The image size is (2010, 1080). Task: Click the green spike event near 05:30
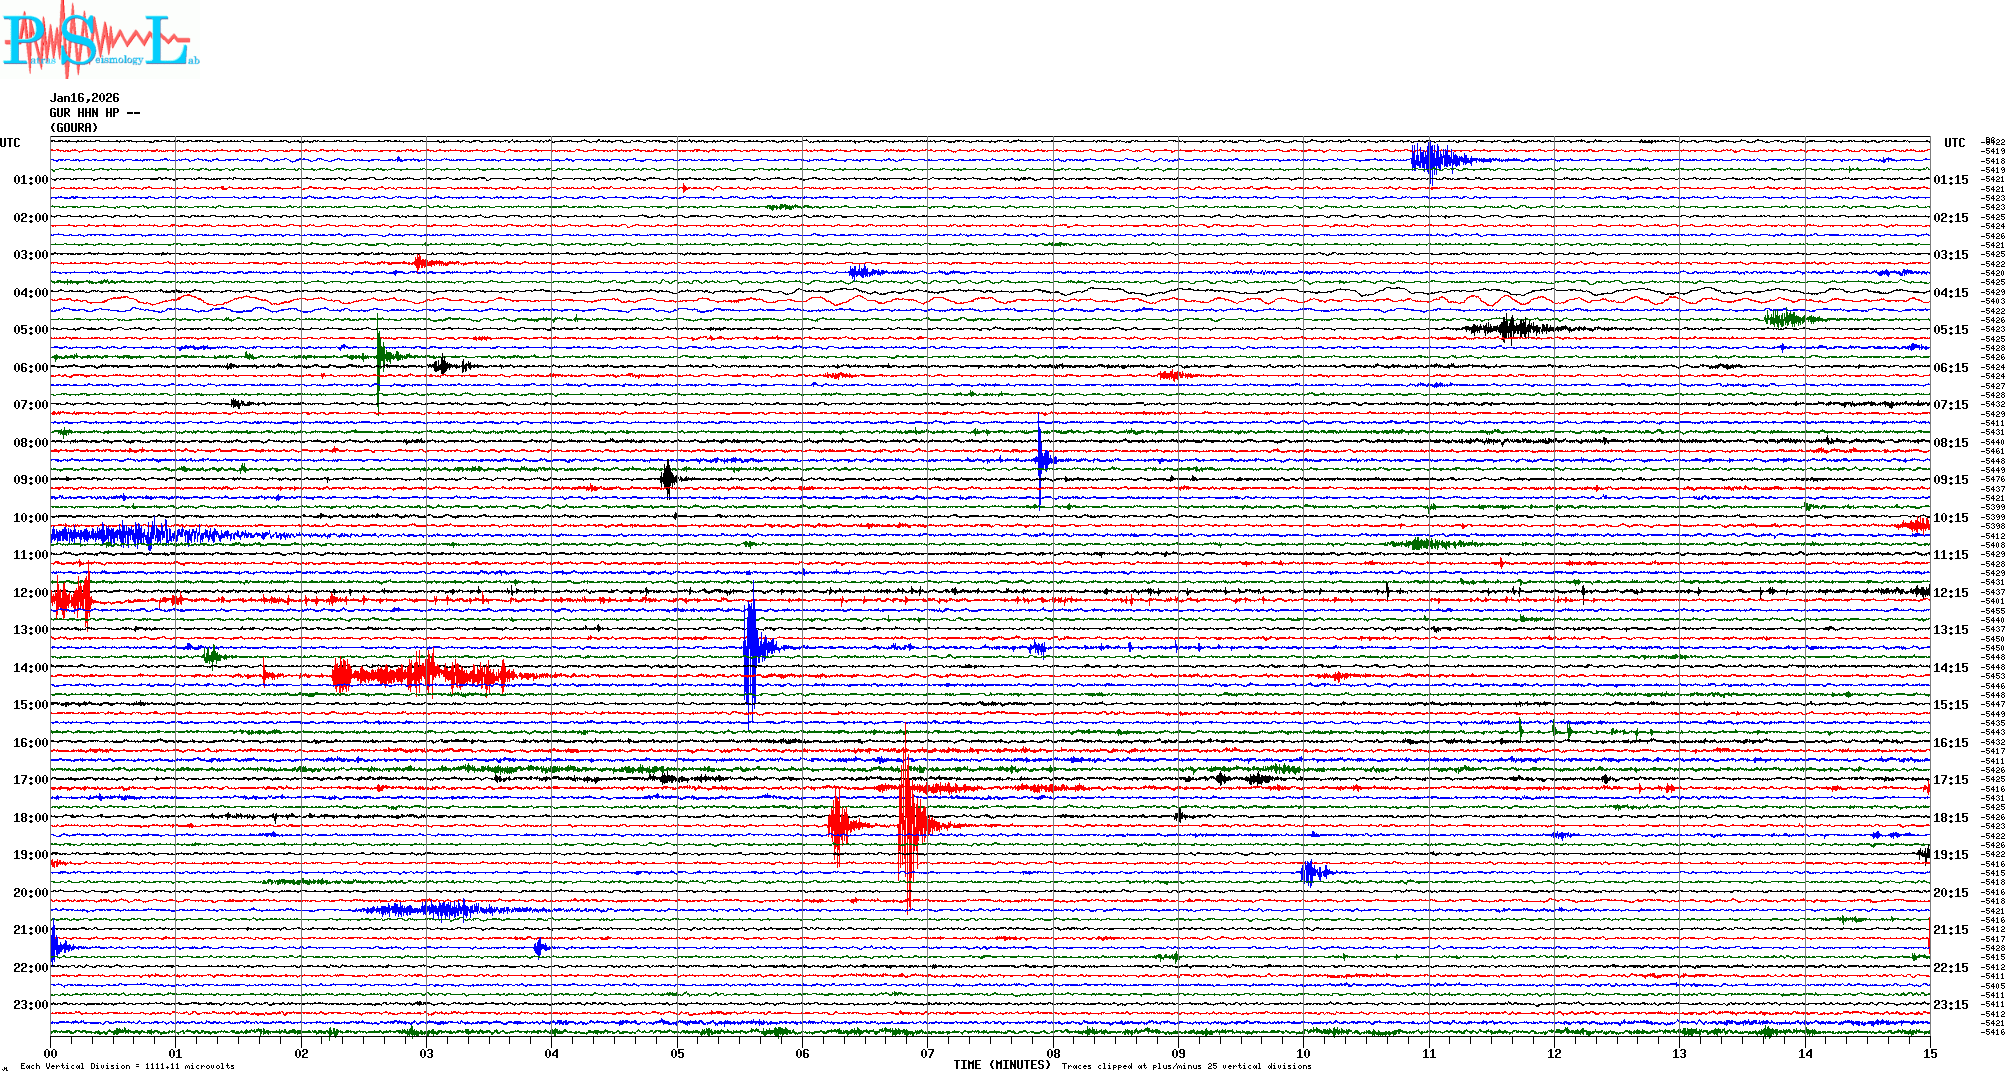point(379,356)
